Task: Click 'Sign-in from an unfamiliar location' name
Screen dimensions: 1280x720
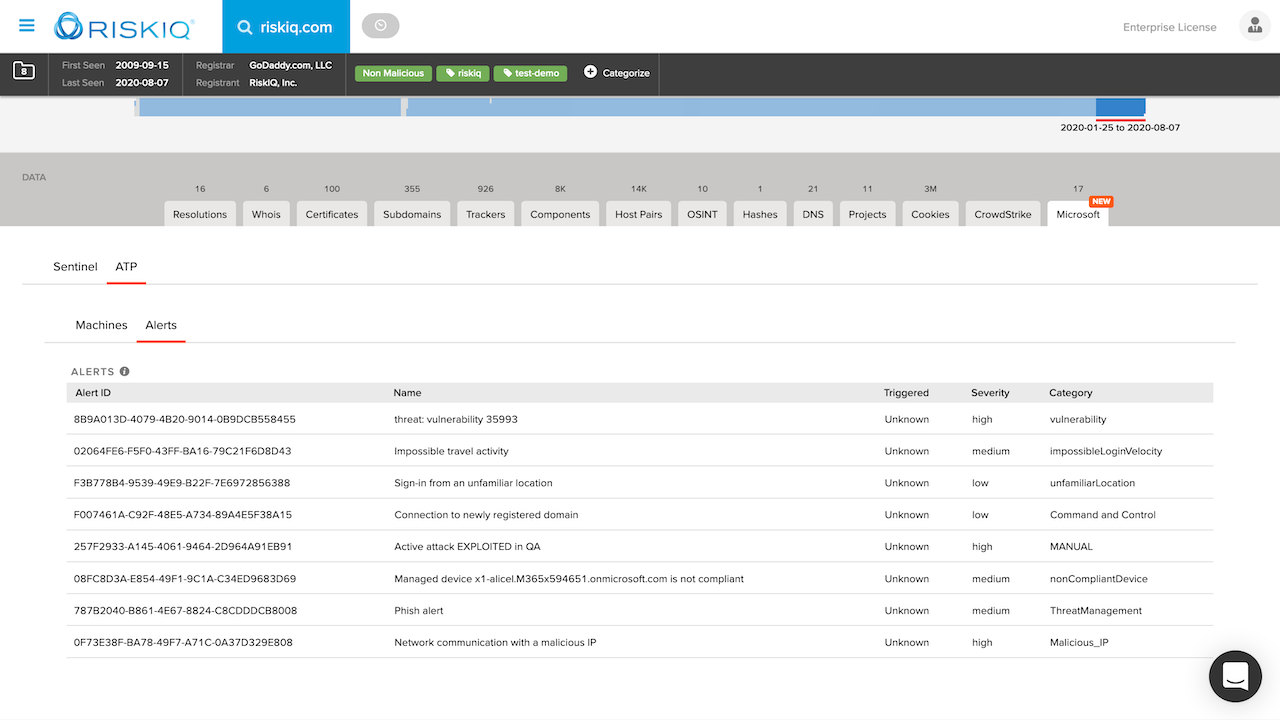Action: tap(473, 483)
